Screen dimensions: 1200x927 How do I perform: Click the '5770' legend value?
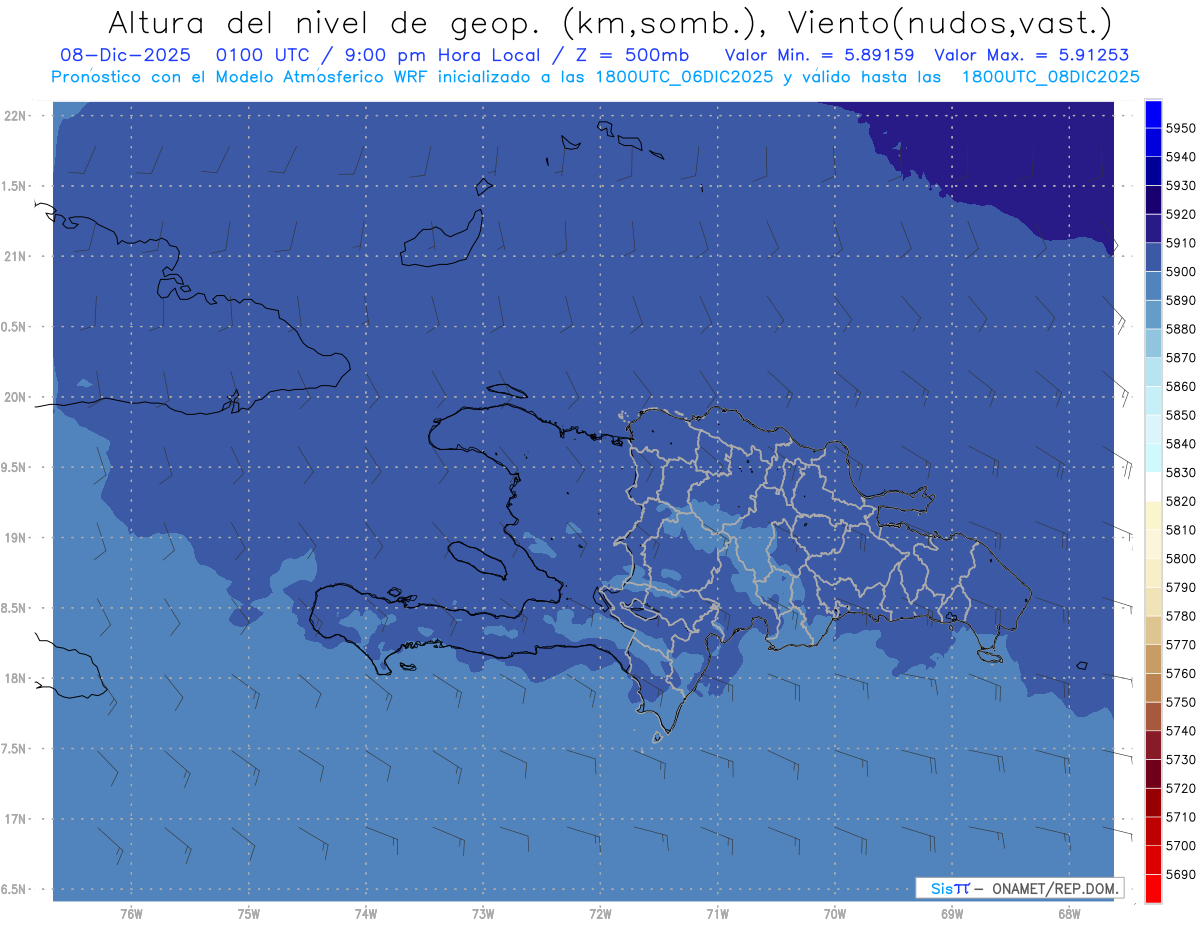tap(1181, 645)
